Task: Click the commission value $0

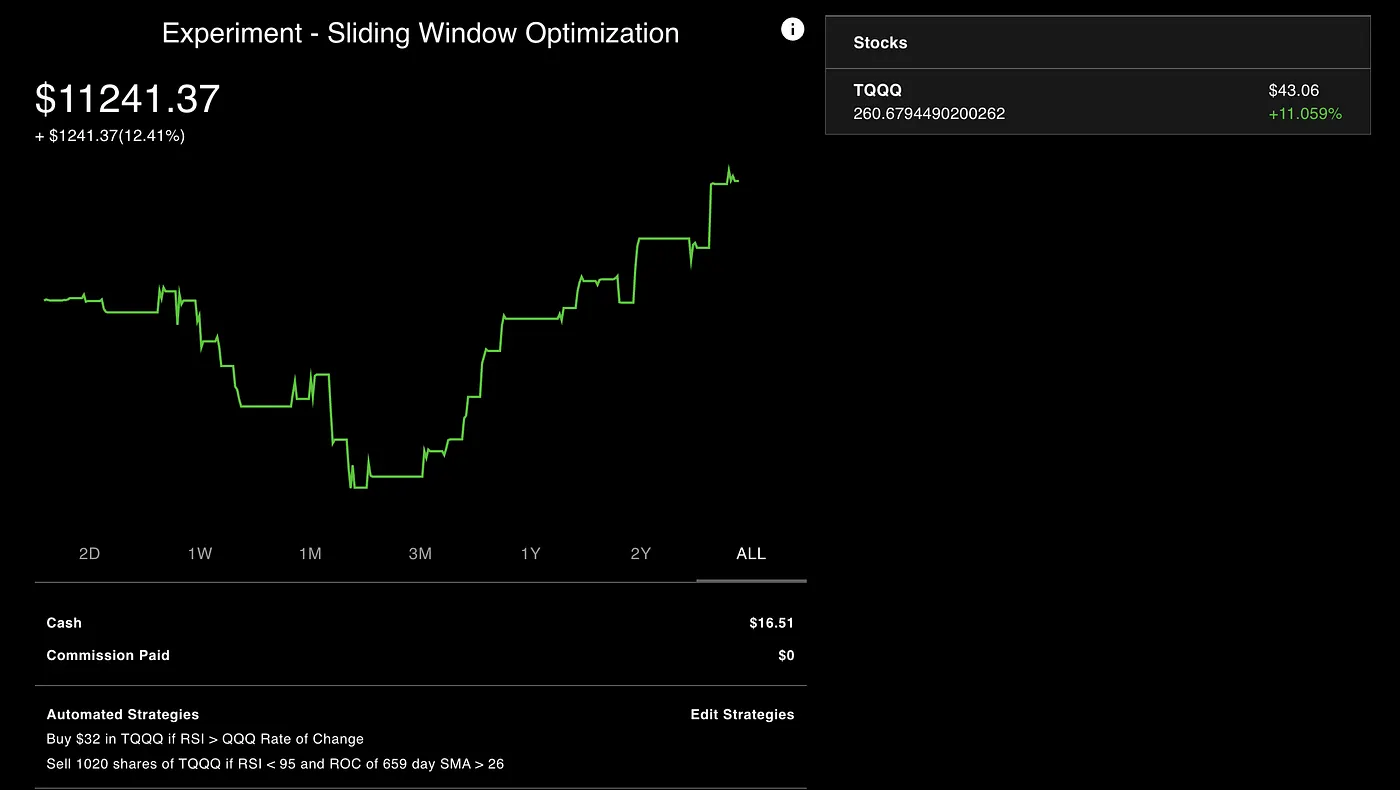Action: pos(786,655)
